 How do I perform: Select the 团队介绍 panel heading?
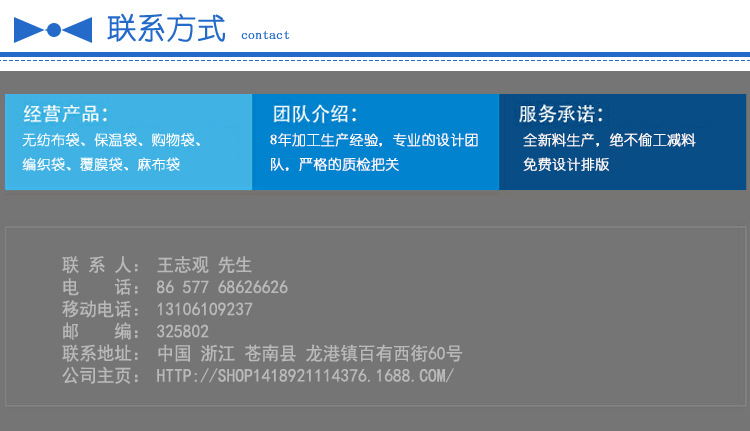coord(315,114)
